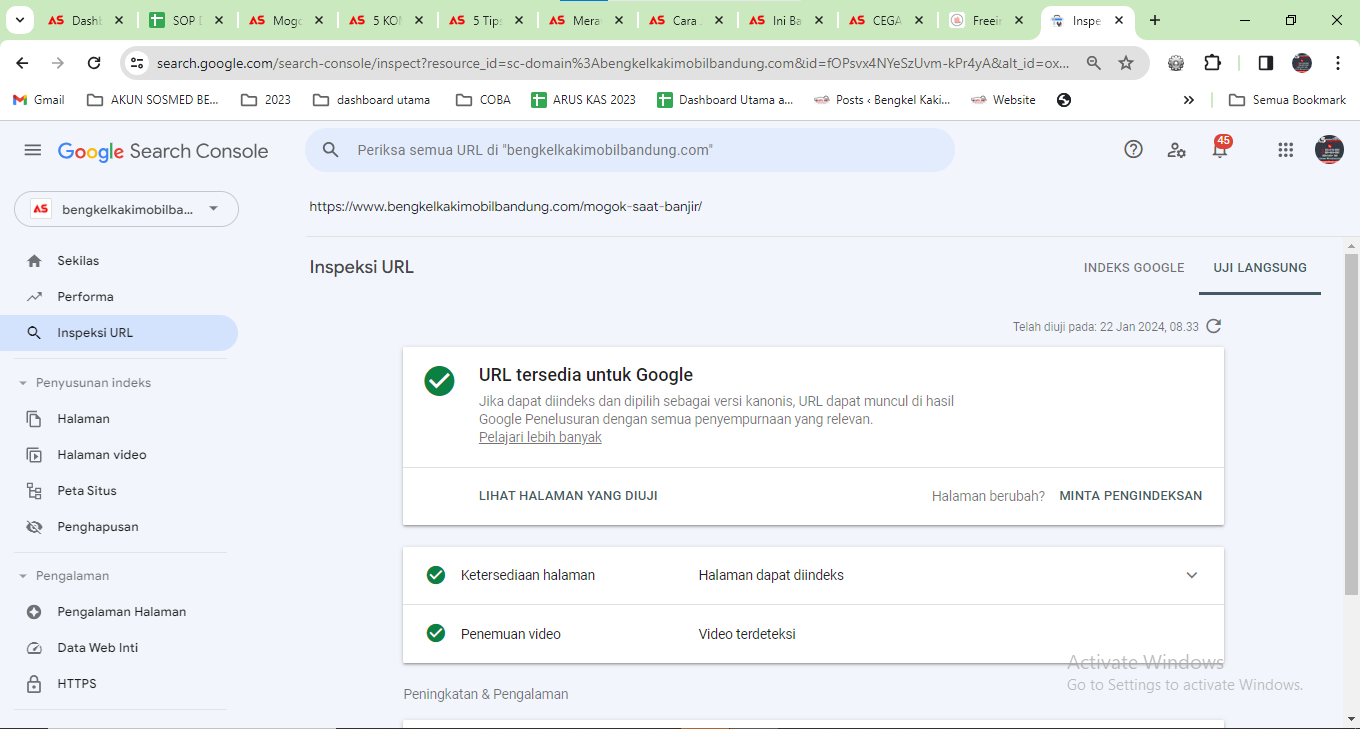Open the AKUN SOSMED BE... bookmark folder
The height and width of the screenshot is (729, 1360).
point(153,100)
